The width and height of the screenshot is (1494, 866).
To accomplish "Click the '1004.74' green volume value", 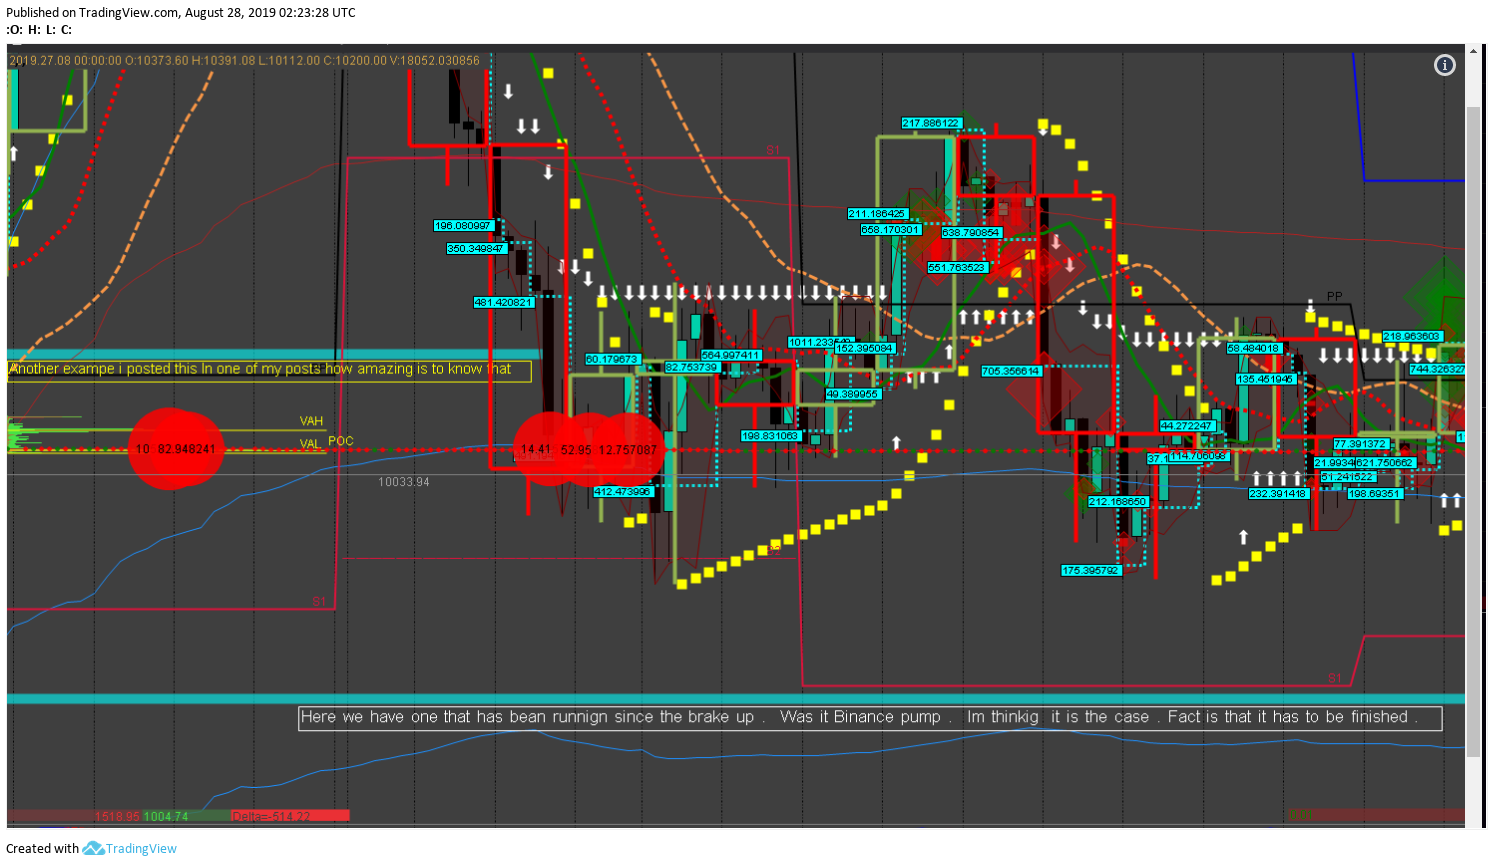I will [x=166, y=816].
